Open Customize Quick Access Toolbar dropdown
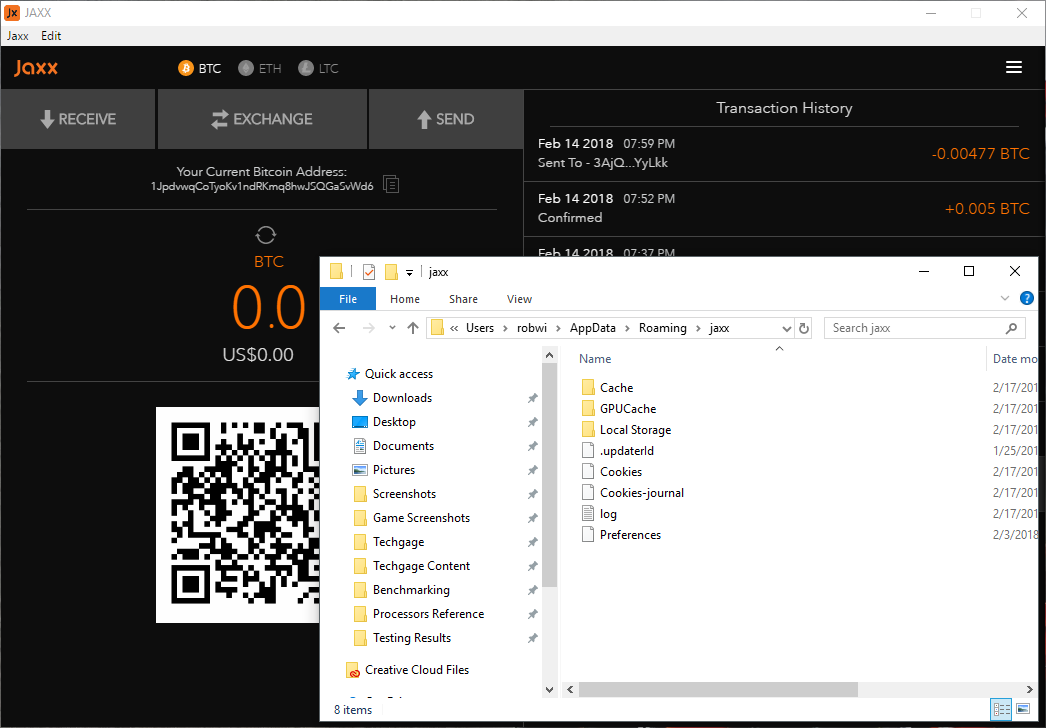 410,272
